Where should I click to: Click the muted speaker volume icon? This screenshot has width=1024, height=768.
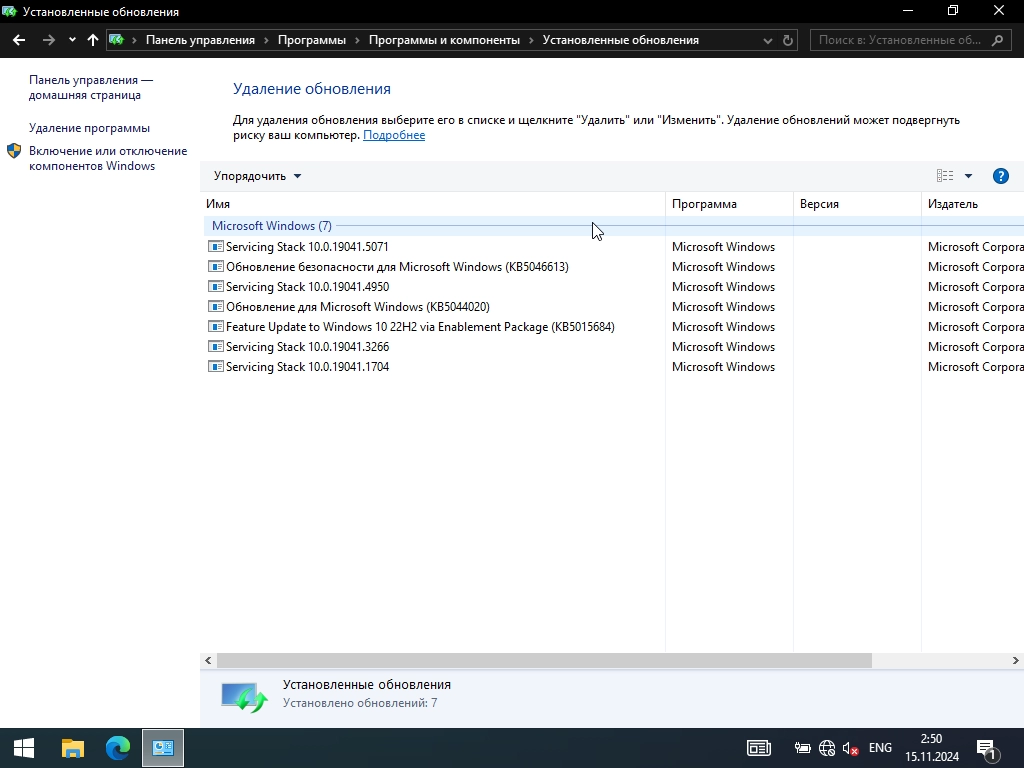pyautogui.click(x=850, y=748)
